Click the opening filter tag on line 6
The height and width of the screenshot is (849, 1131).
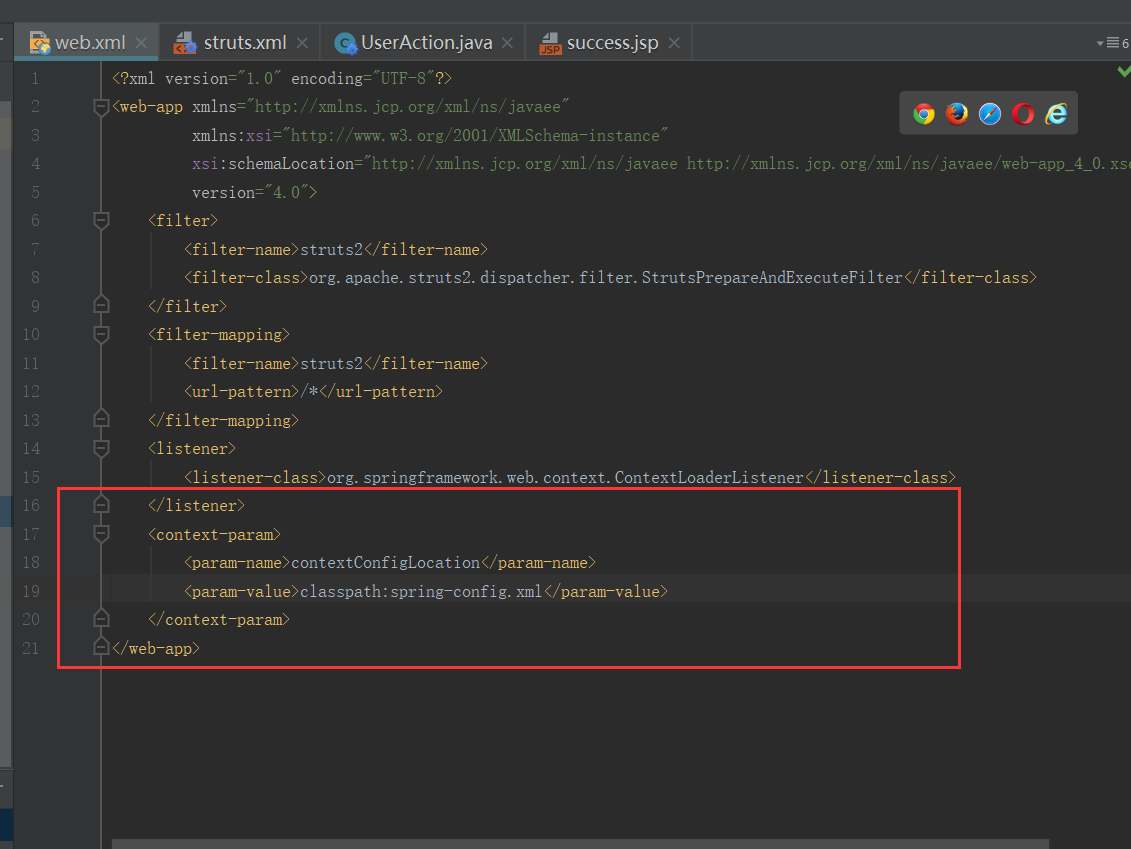[x=183, y=221]
